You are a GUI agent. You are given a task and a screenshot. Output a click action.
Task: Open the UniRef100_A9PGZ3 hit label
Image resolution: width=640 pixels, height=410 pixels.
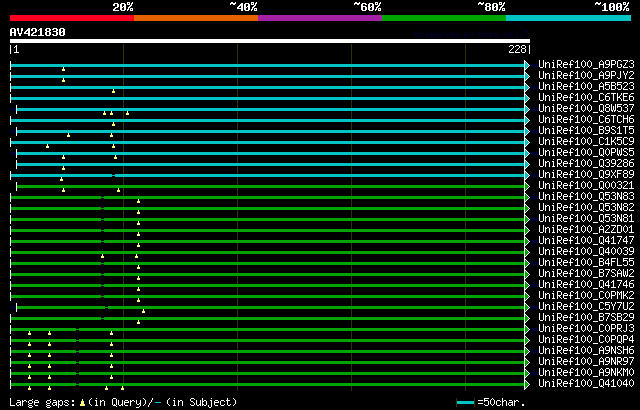[x=586, y=64]
